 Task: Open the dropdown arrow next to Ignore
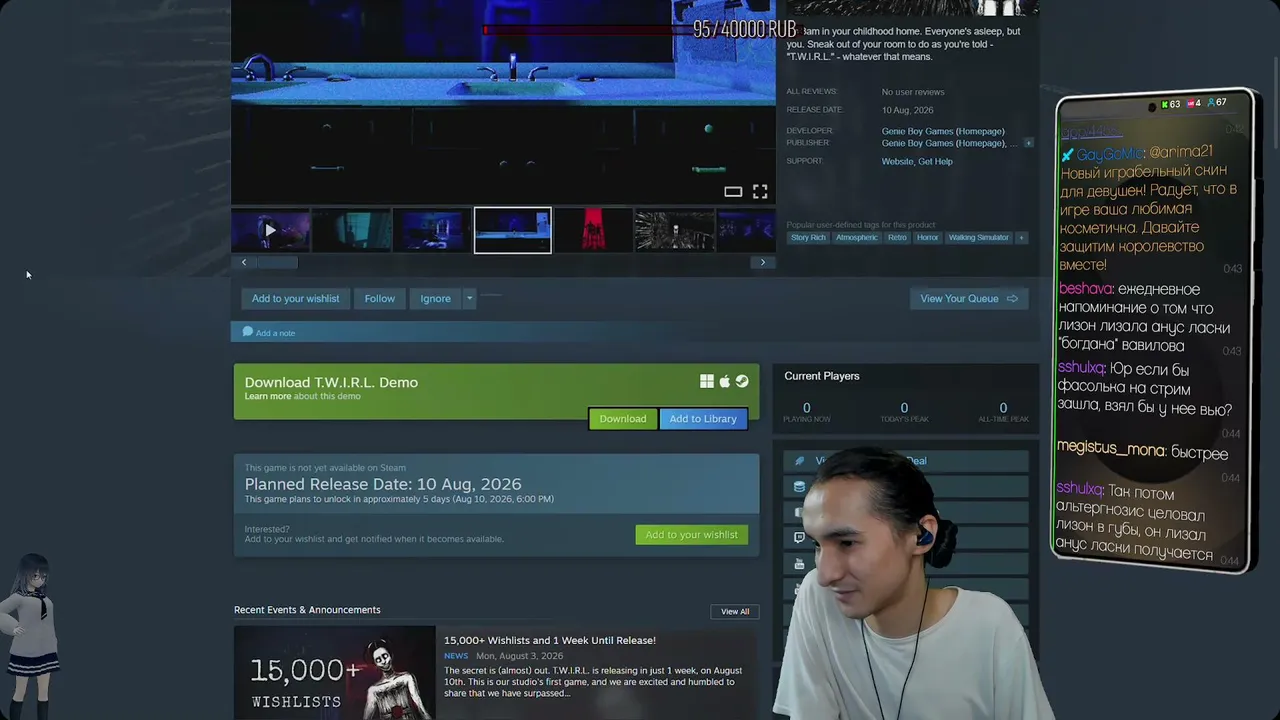pos(469,298)
